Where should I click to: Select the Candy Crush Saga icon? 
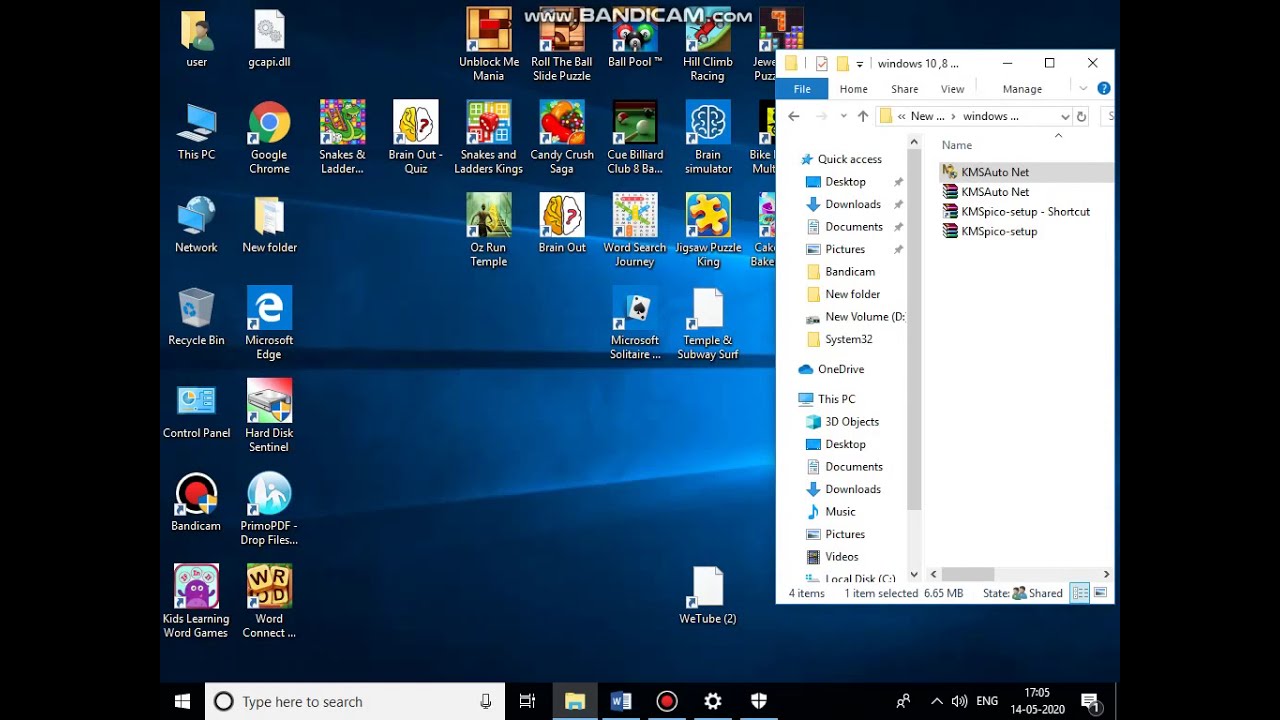coord(561,138)
